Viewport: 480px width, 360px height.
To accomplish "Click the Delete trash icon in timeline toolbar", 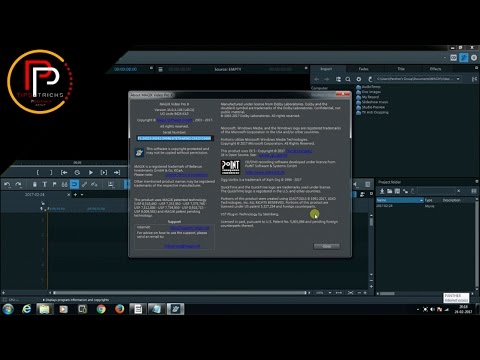I will click(x=34, y=184).
